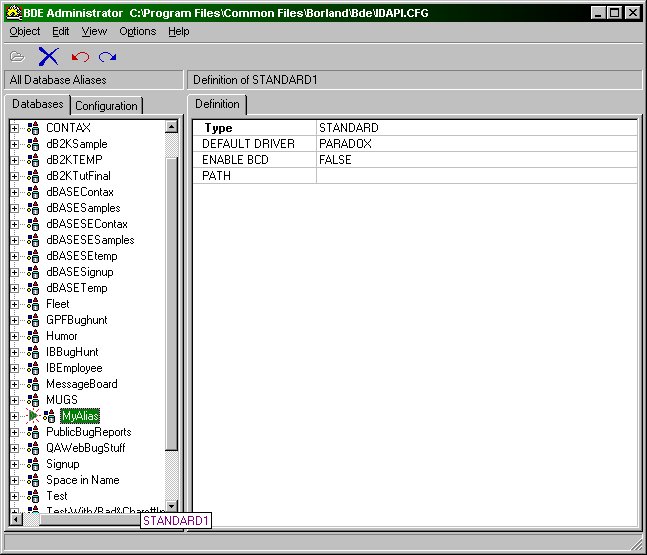Viewport: 647px width, 555px height.
Task: Click the Open toolbar folder icon
Action: [x=17, y=56]
